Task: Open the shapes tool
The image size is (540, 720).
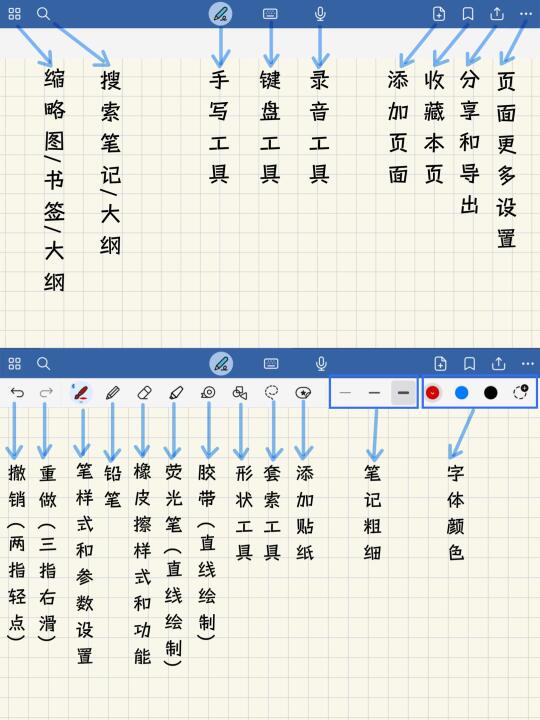Action: [240, 393]
